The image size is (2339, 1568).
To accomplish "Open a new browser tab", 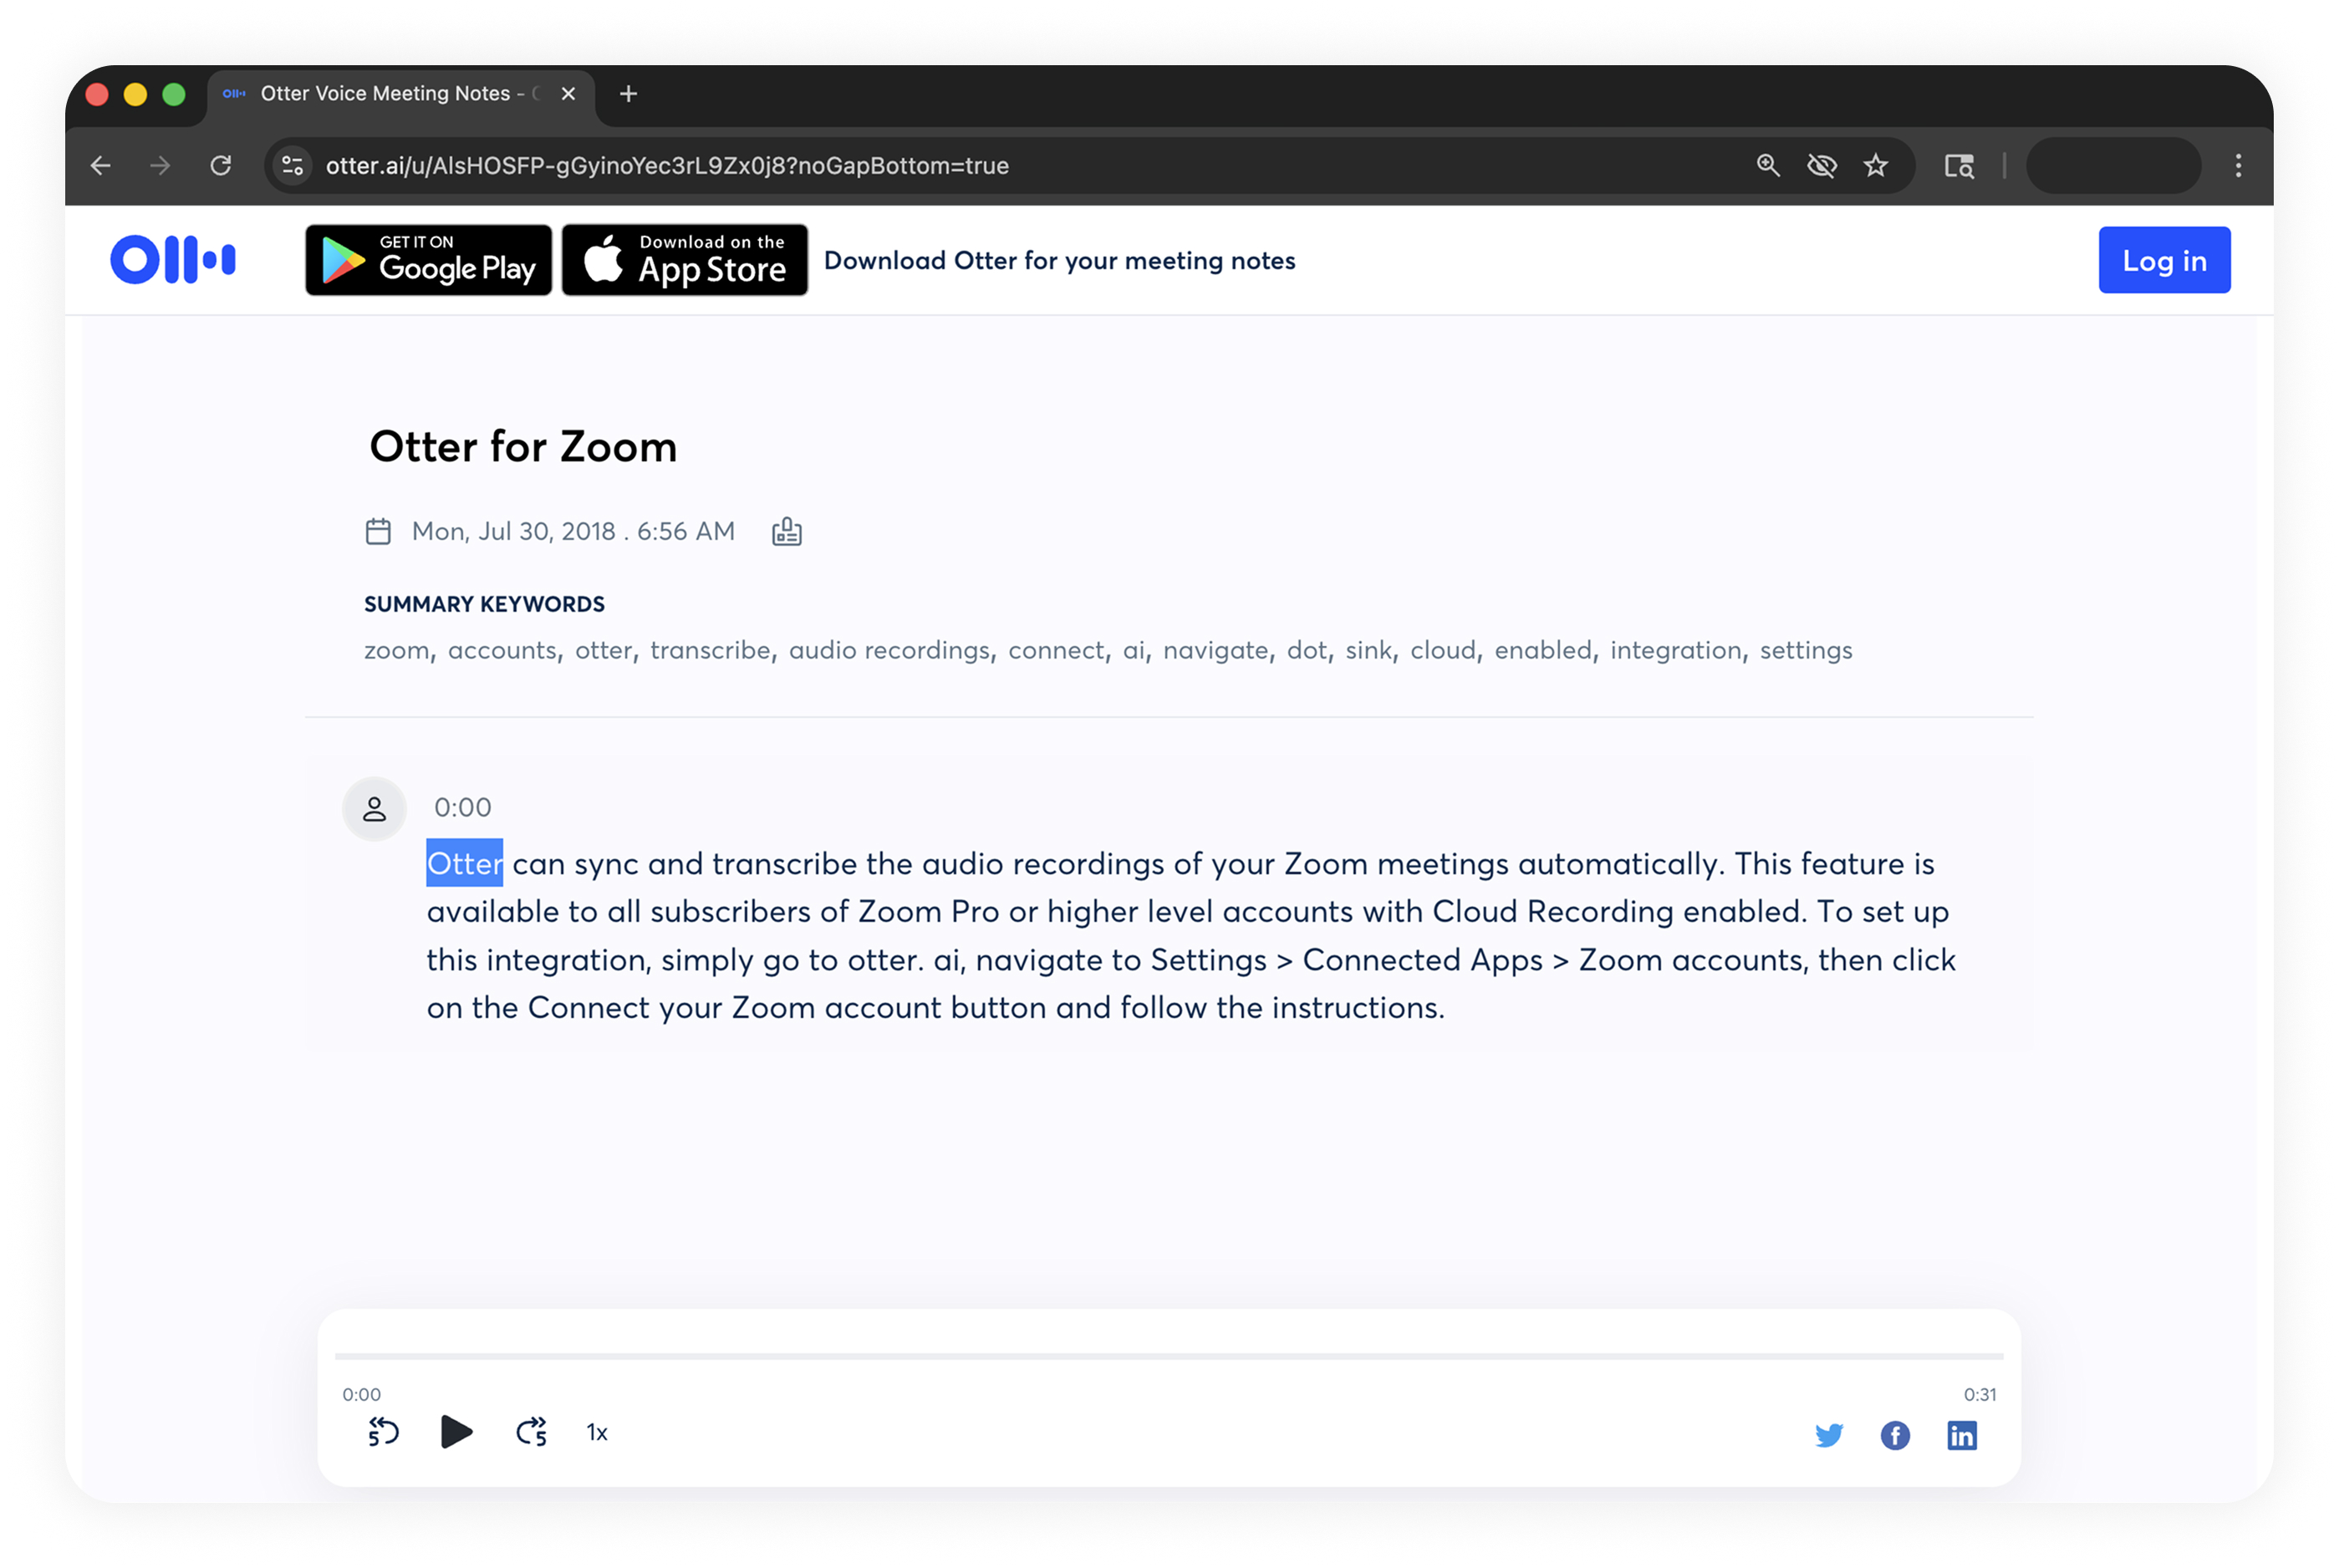I will point(628,94).
